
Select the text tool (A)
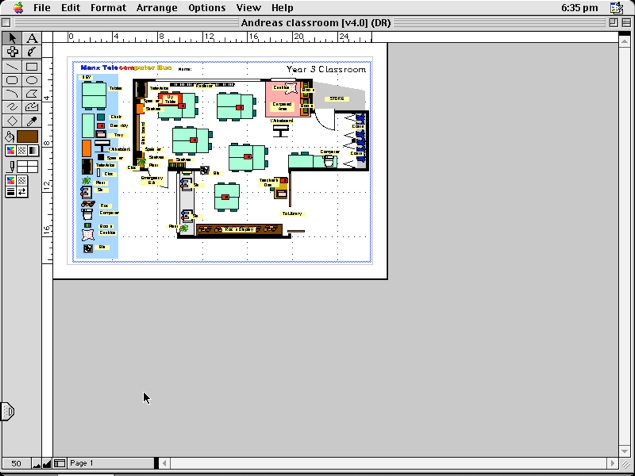(x=32, y=38)
